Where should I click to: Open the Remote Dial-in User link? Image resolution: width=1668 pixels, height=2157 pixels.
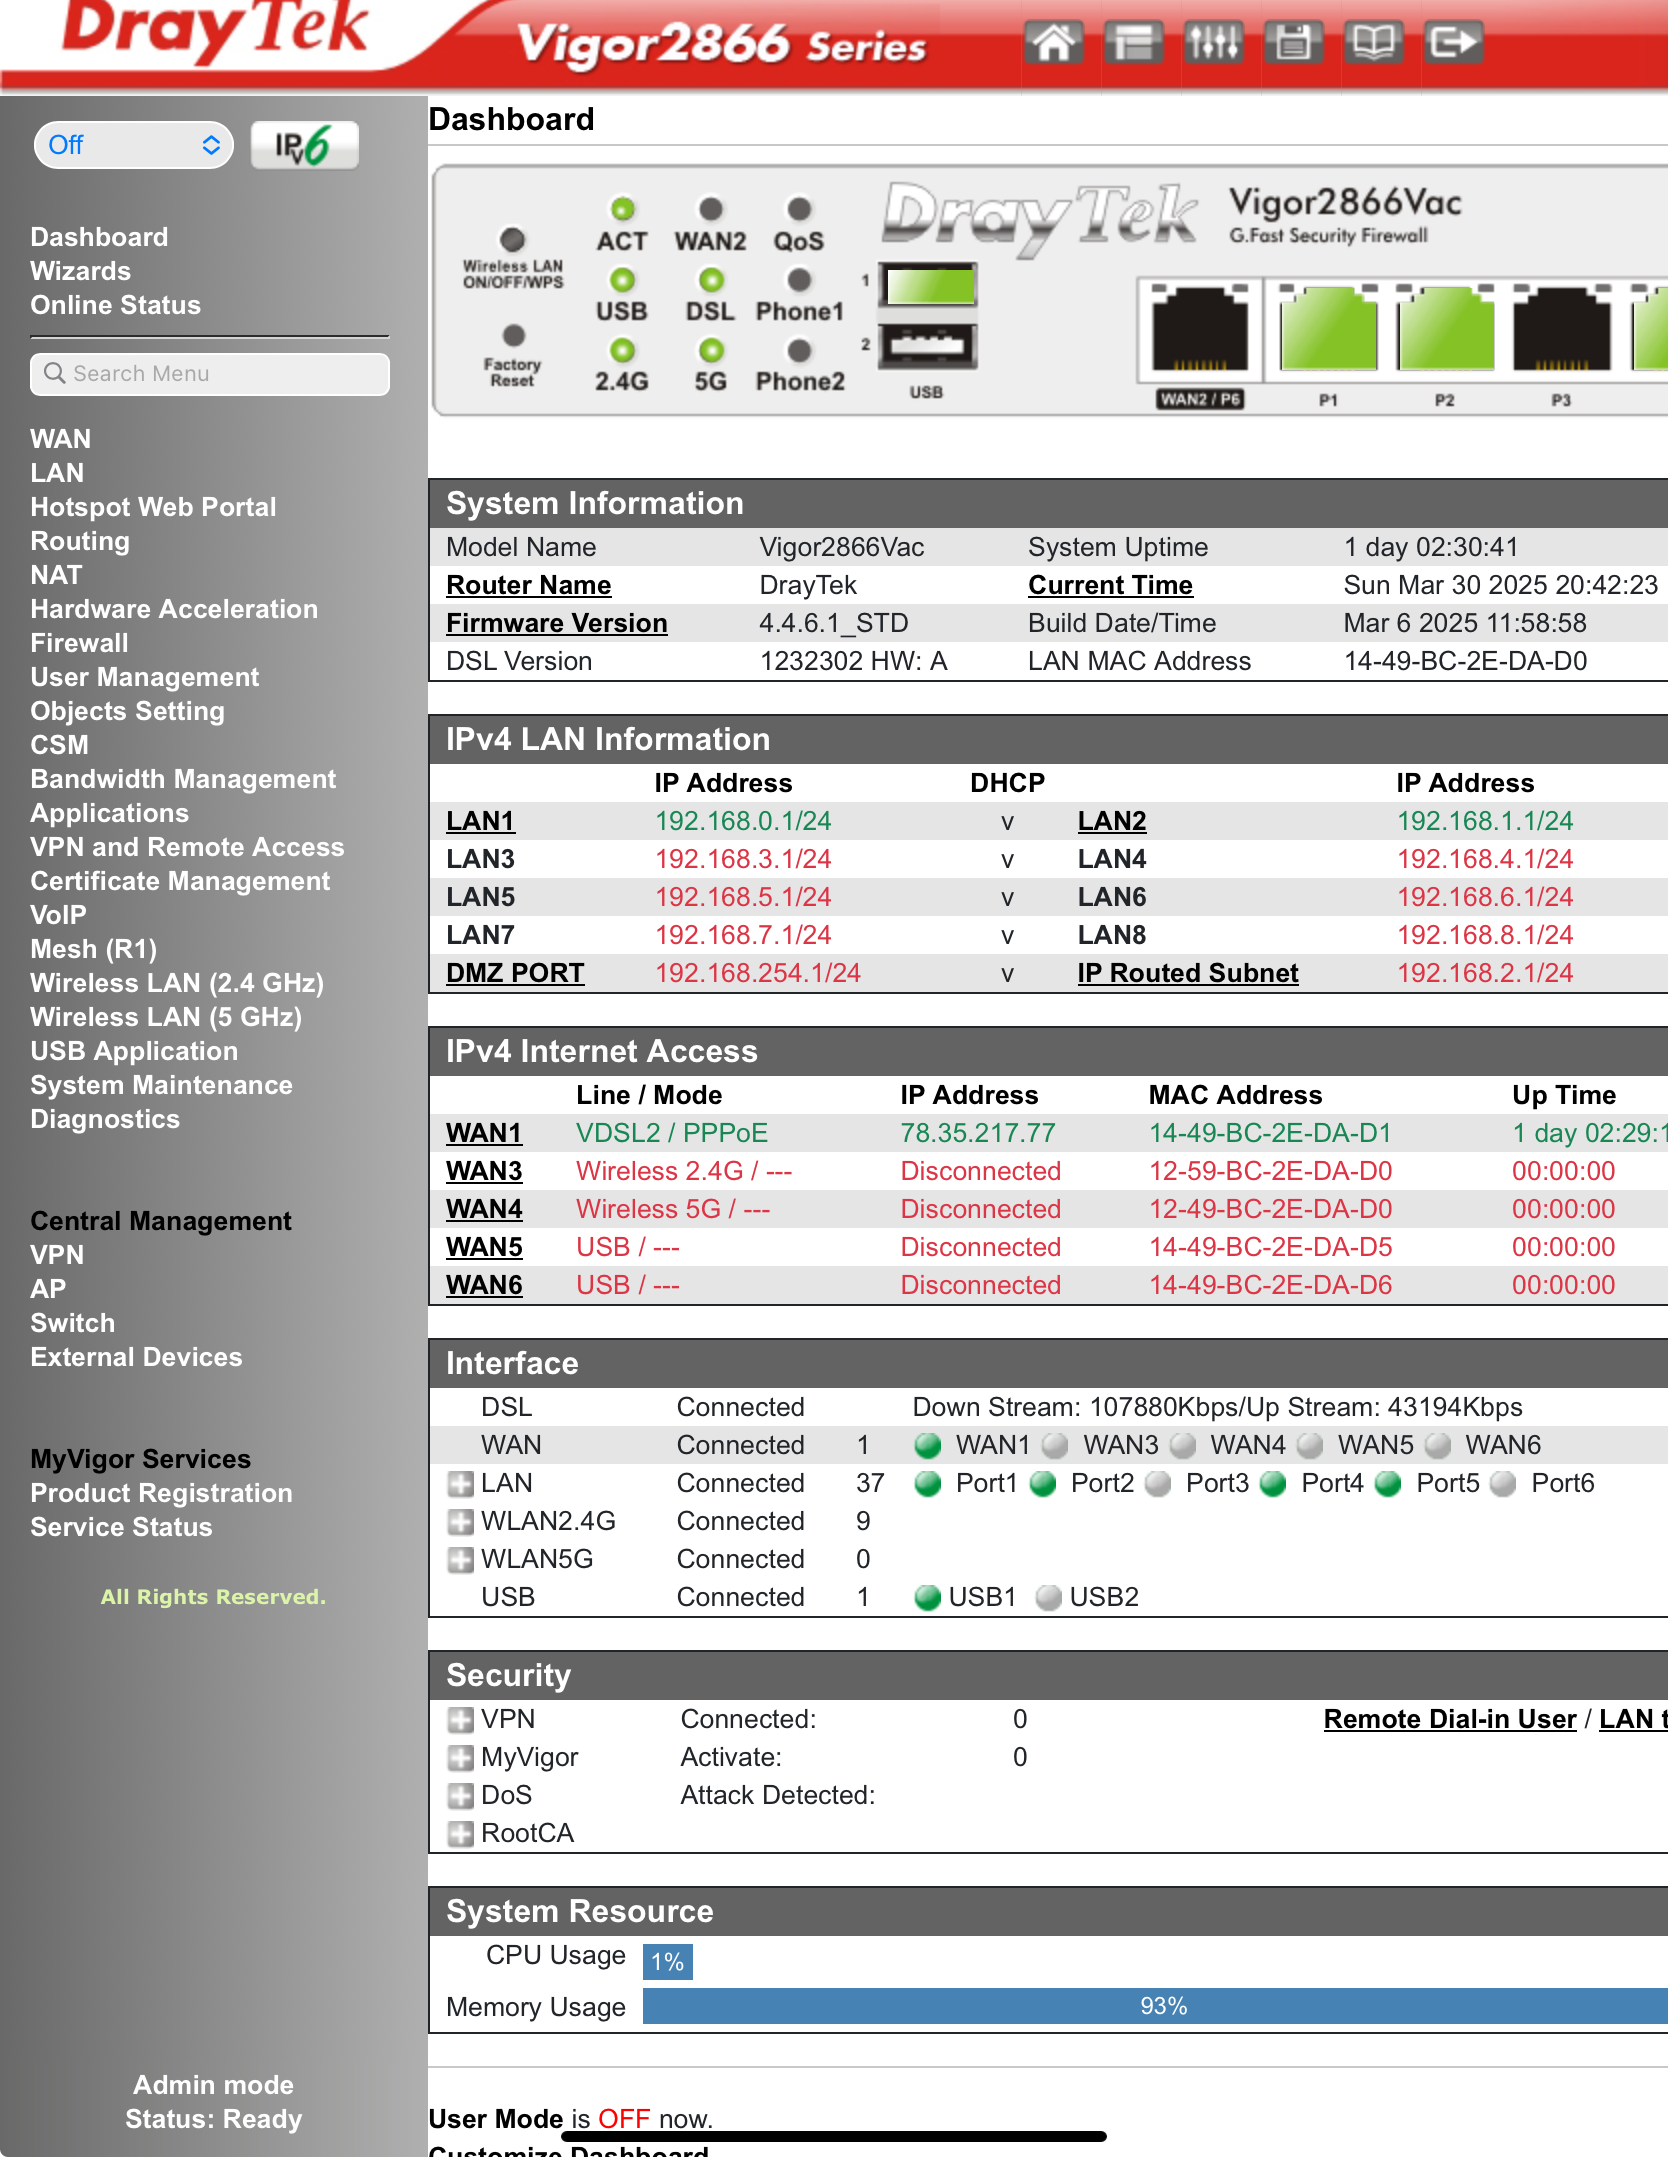click(1450, 1719)
